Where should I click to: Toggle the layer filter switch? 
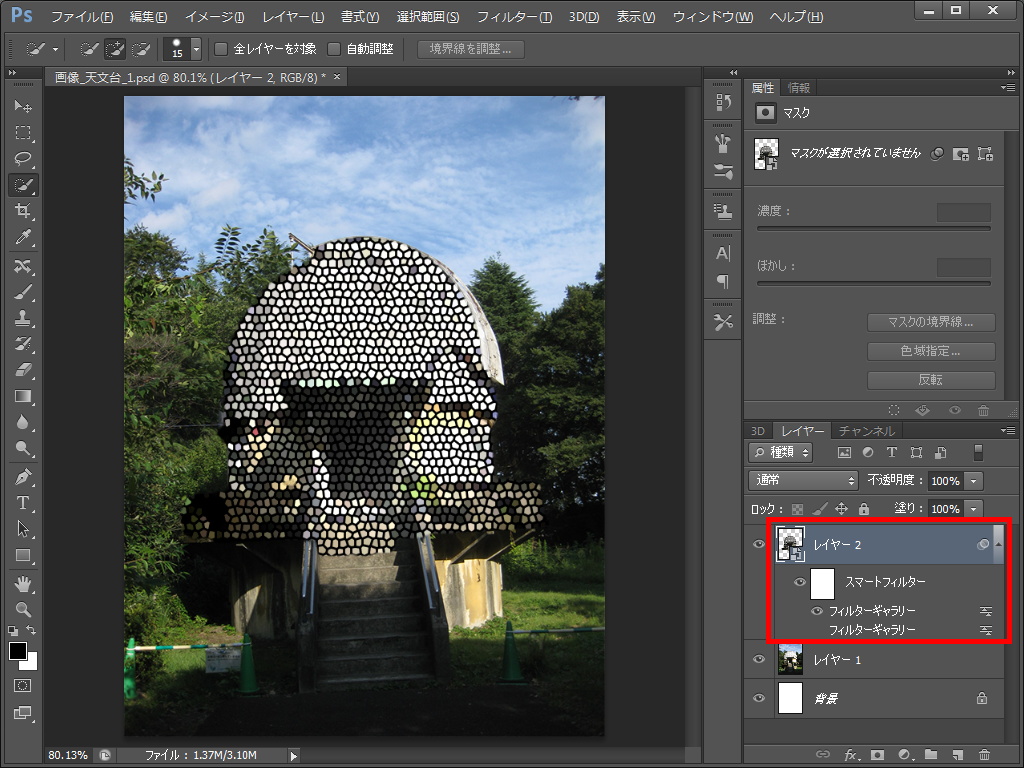(x=978, y=452)
